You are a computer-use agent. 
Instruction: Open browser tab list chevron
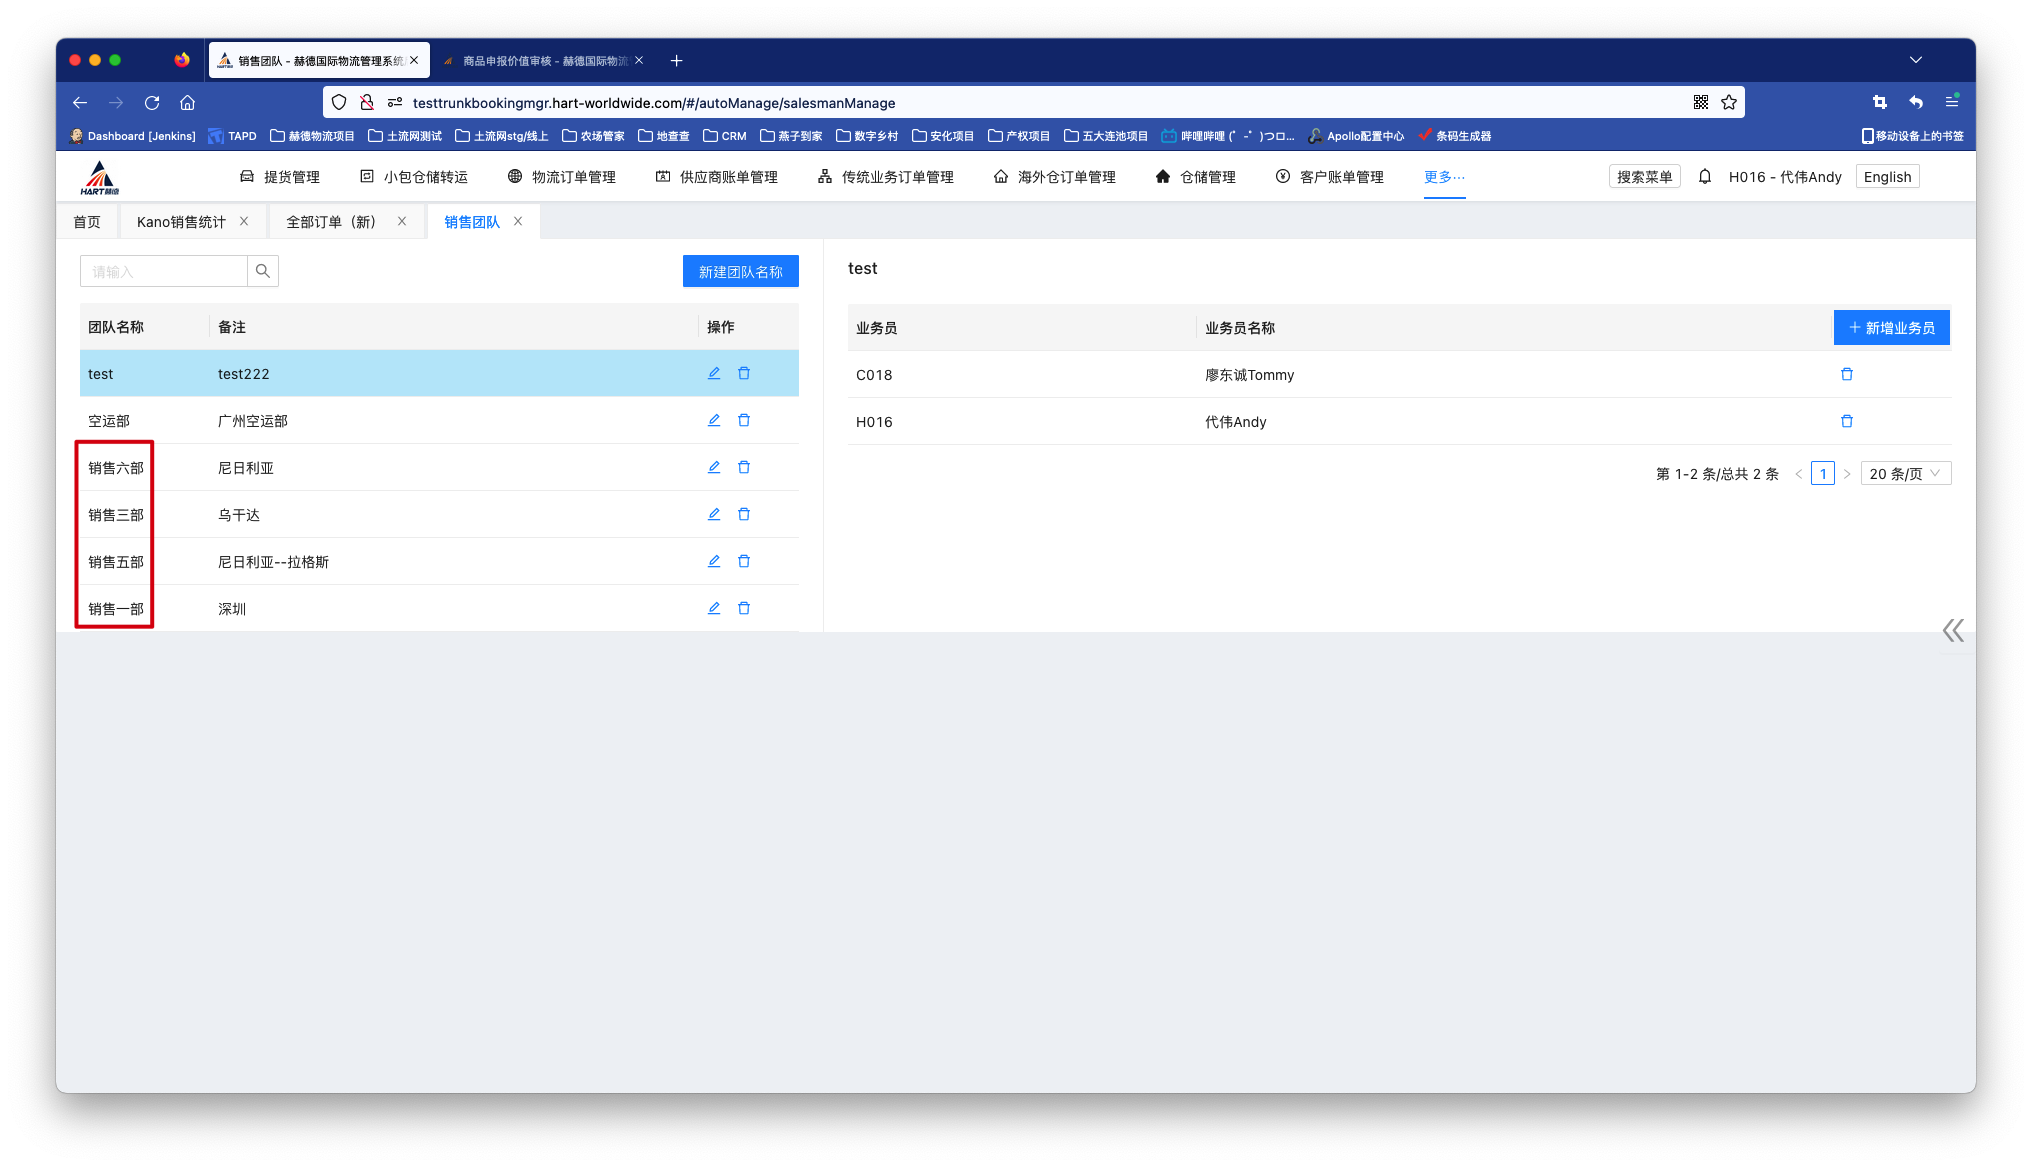(1916, 60)
